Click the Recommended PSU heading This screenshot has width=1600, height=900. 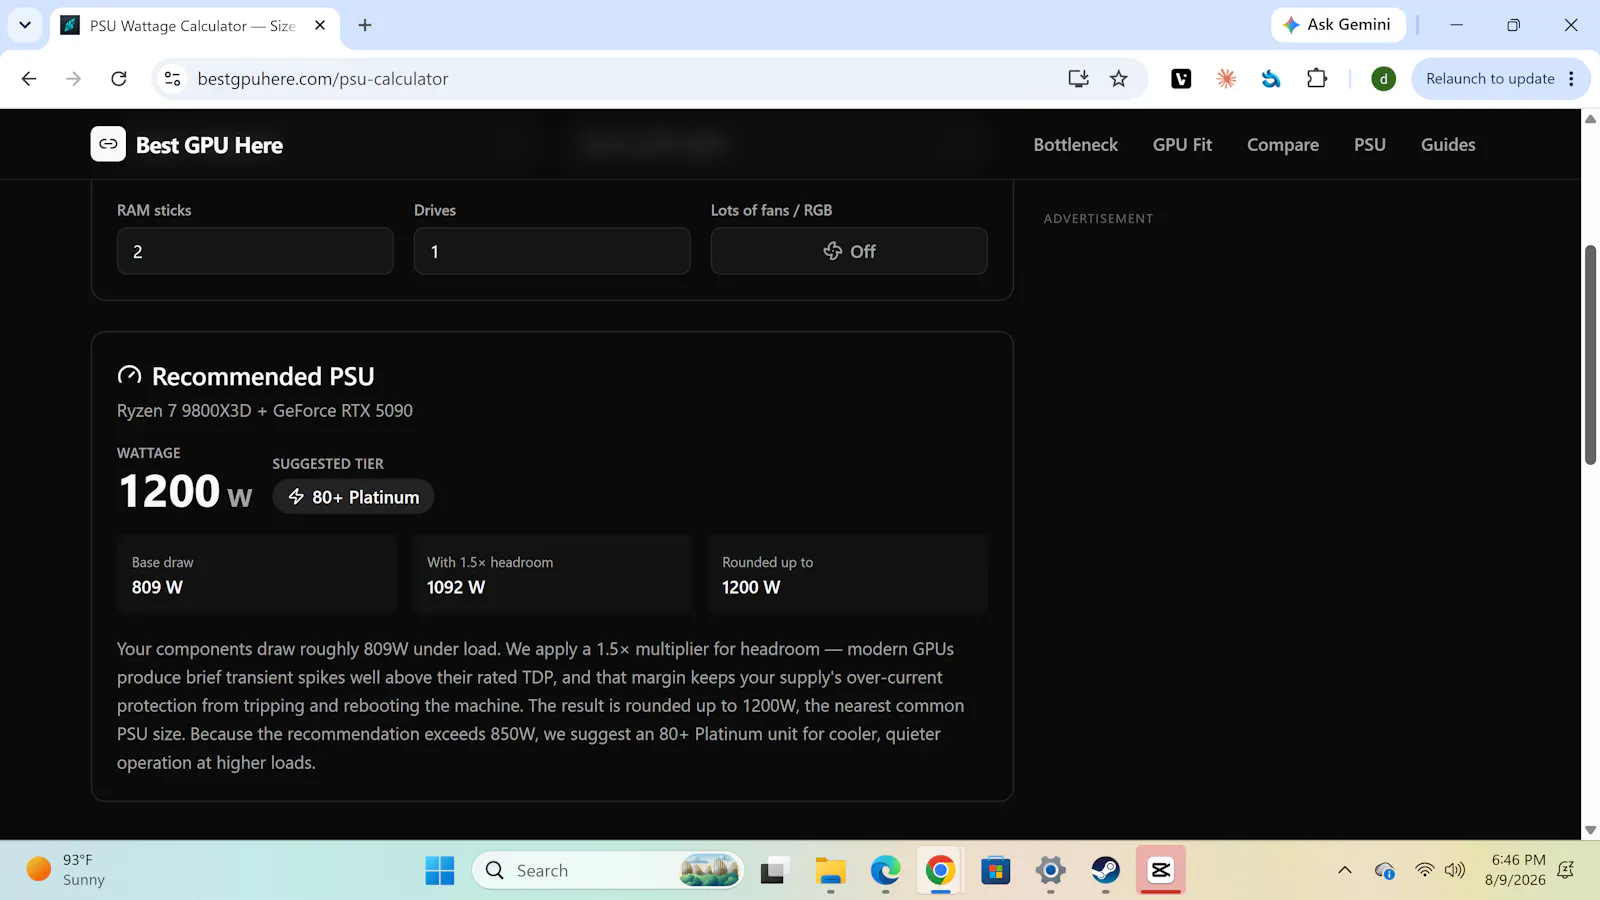point(263,376)
